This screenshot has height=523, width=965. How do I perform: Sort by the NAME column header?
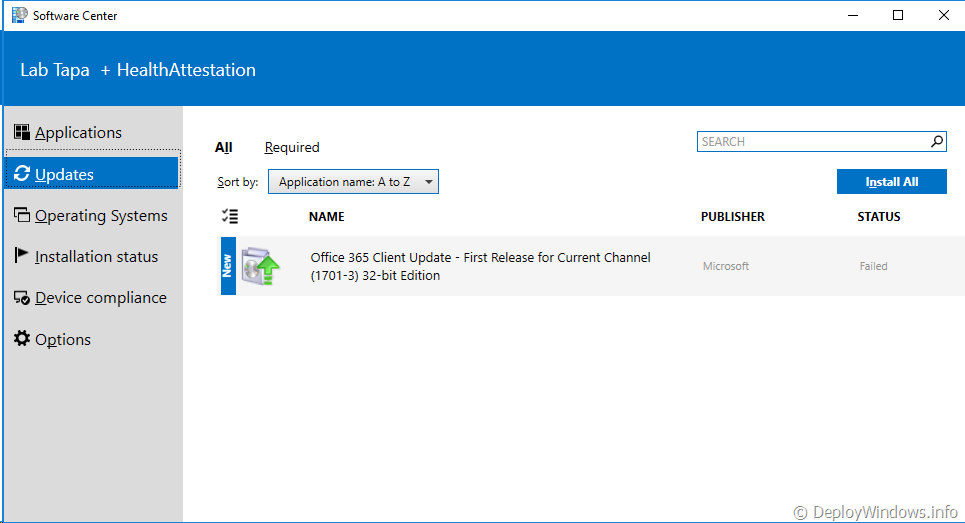coord(326,216)
